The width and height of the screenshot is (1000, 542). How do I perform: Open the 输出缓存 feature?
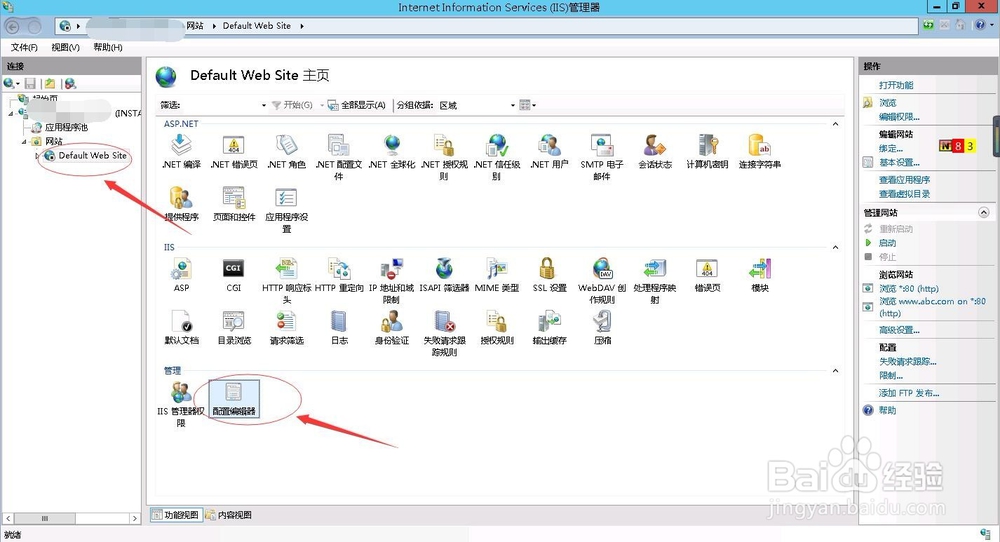(x=549, y=328)
